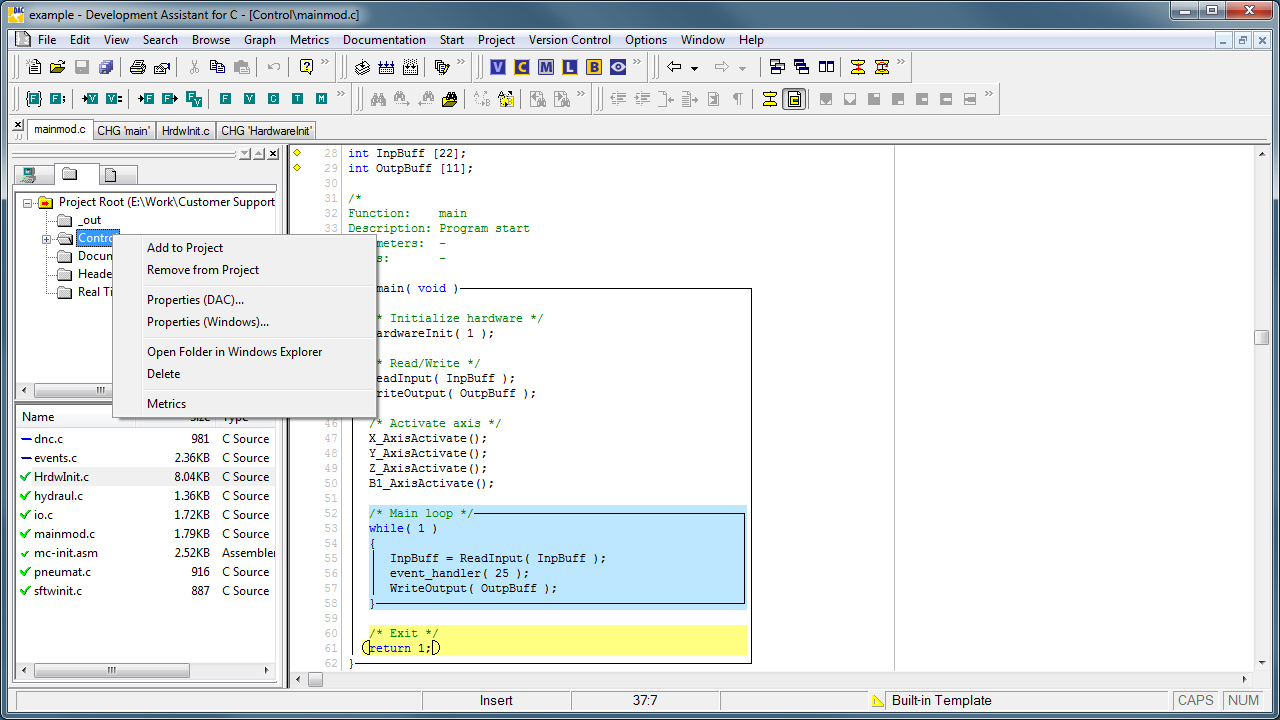This screenshot has height=720, width=1280.
Task: Select Open Folder in Windows Explorer
Action: tap(234, 352)
